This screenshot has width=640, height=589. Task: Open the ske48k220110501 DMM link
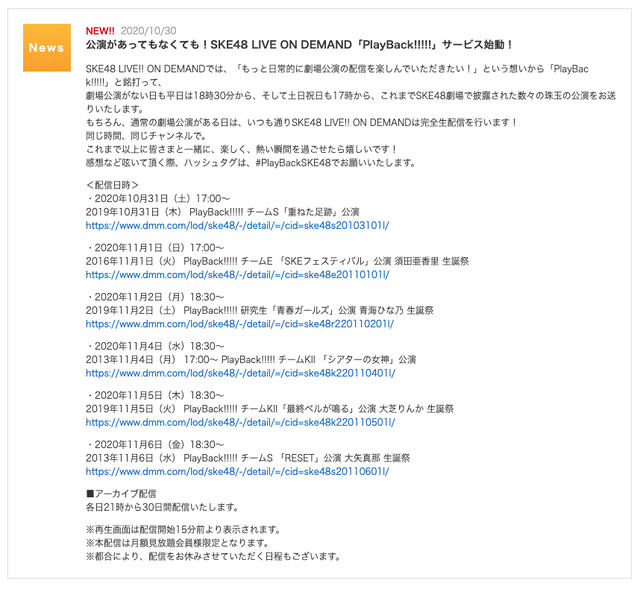240,422
